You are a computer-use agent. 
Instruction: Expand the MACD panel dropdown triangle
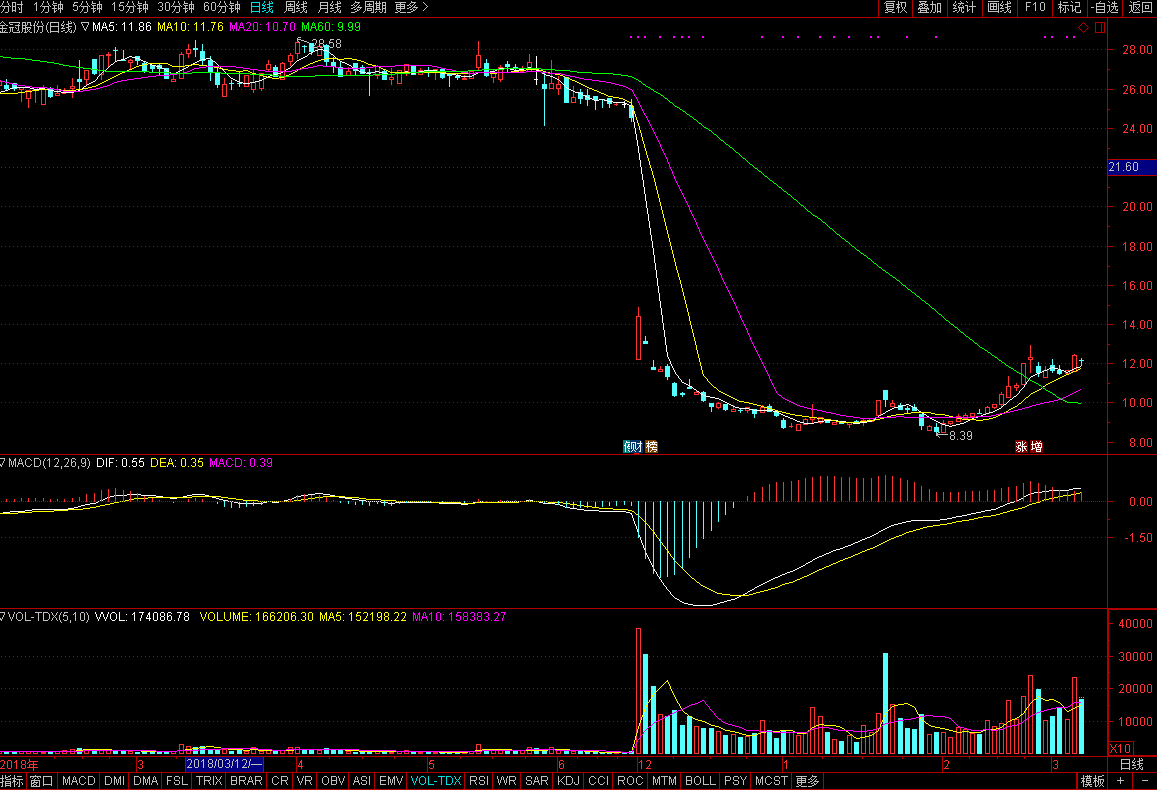pos(4,463)
